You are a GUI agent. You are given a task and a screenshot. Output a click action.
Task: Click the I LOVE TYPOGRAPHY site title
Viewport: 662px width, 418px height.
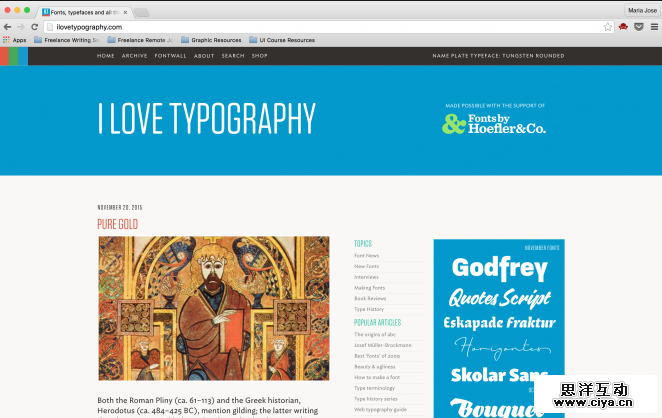click(x=206, y=119)
